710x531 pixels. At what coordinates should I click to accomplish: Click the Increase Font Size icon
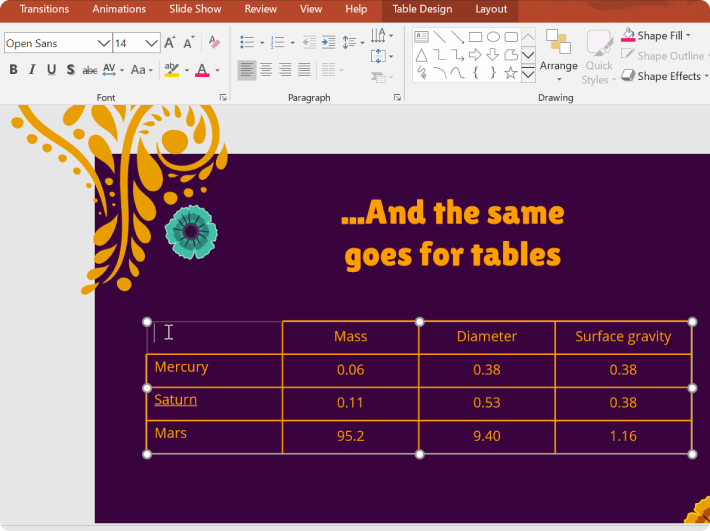pos(170,43)
